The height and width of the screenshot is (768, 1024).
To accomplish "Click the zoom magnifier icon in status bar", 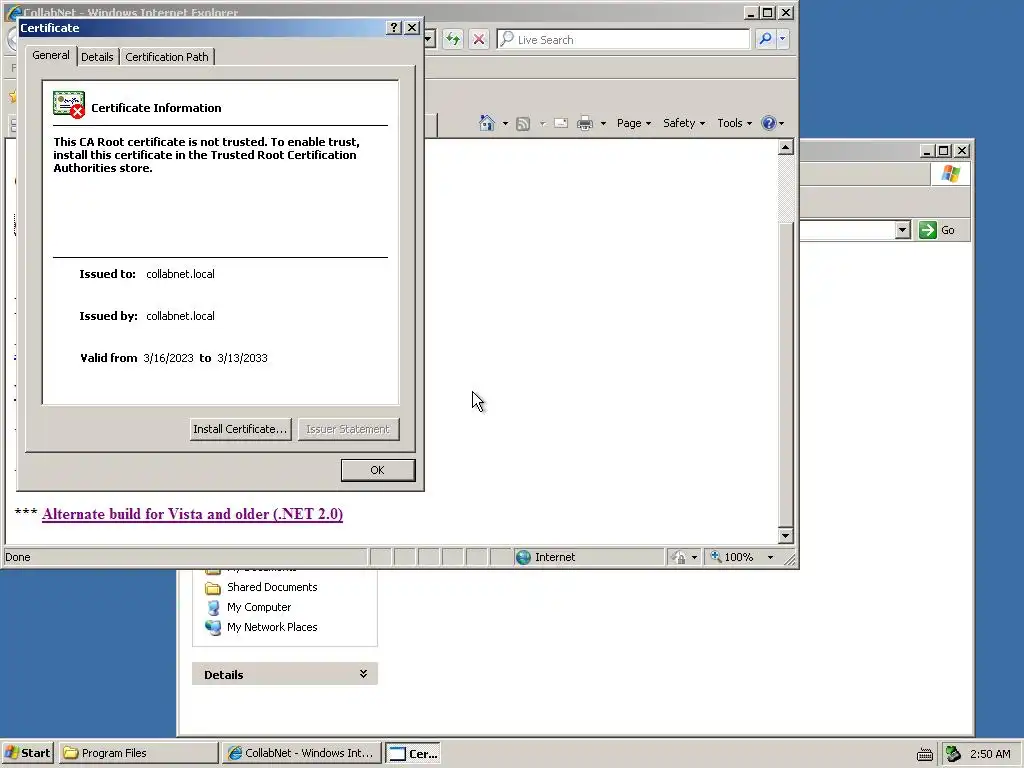I will 716,556.
